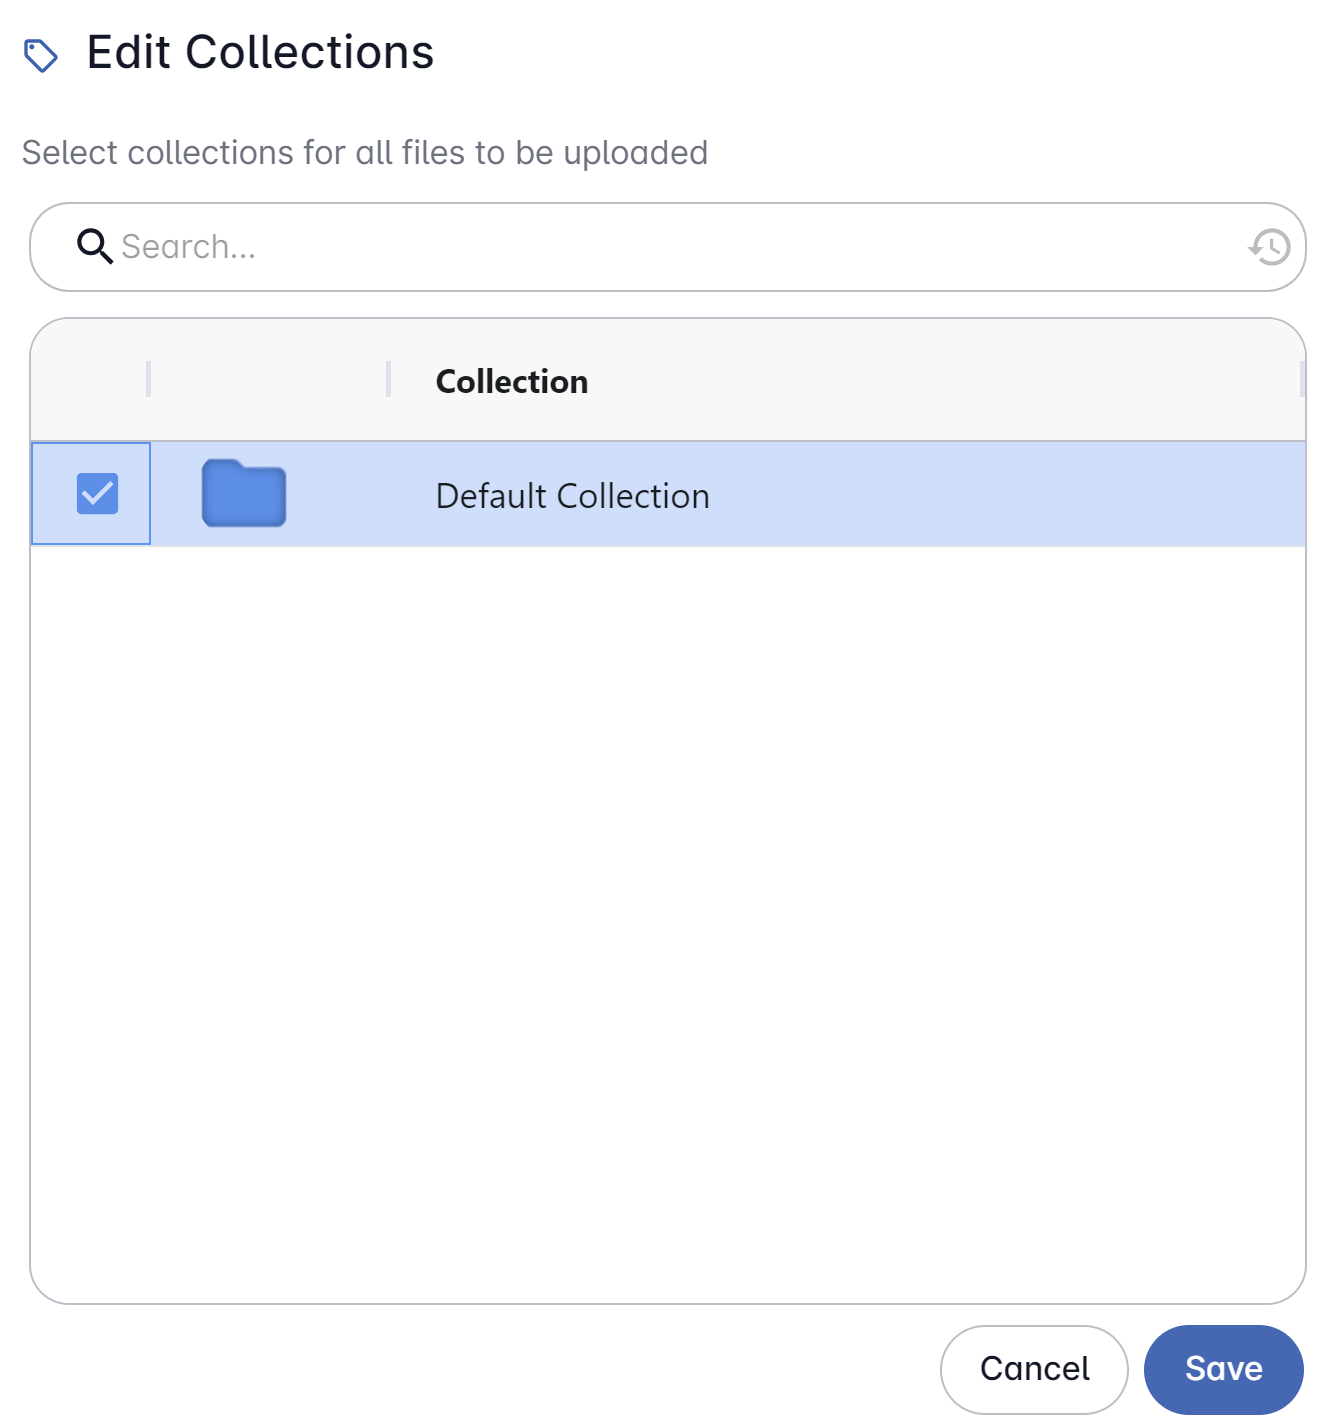Click the 'Select collections for all files' description
This screenshot has width=1344, height=1422.
(365, 153)
